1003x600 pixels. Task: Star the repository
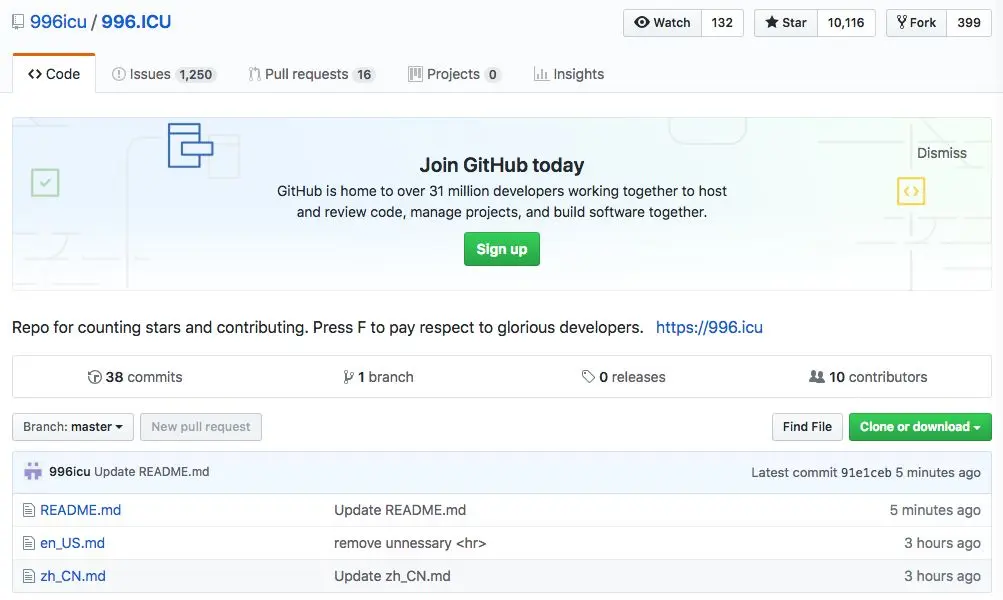pyautogui.click(x=786, y=23)
